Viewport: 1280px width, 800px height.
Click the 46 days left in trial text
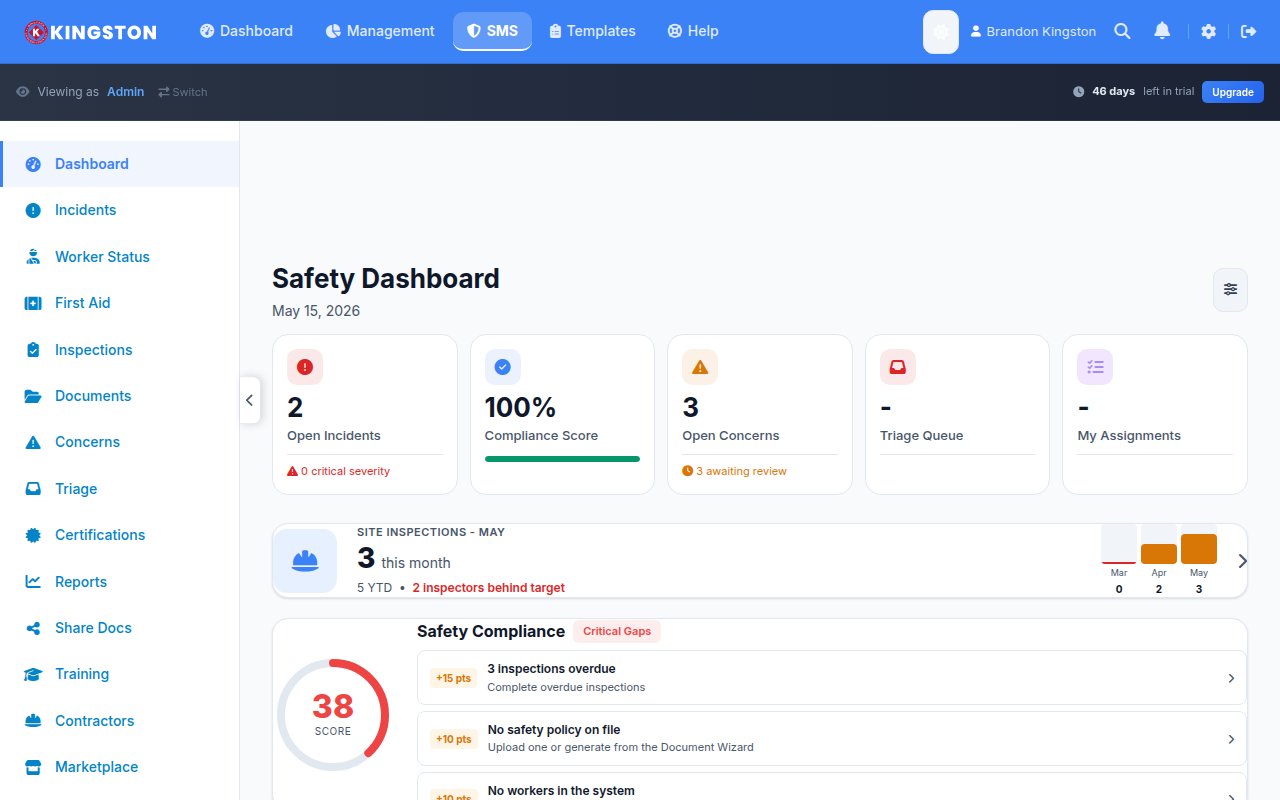pos(1143,92)
